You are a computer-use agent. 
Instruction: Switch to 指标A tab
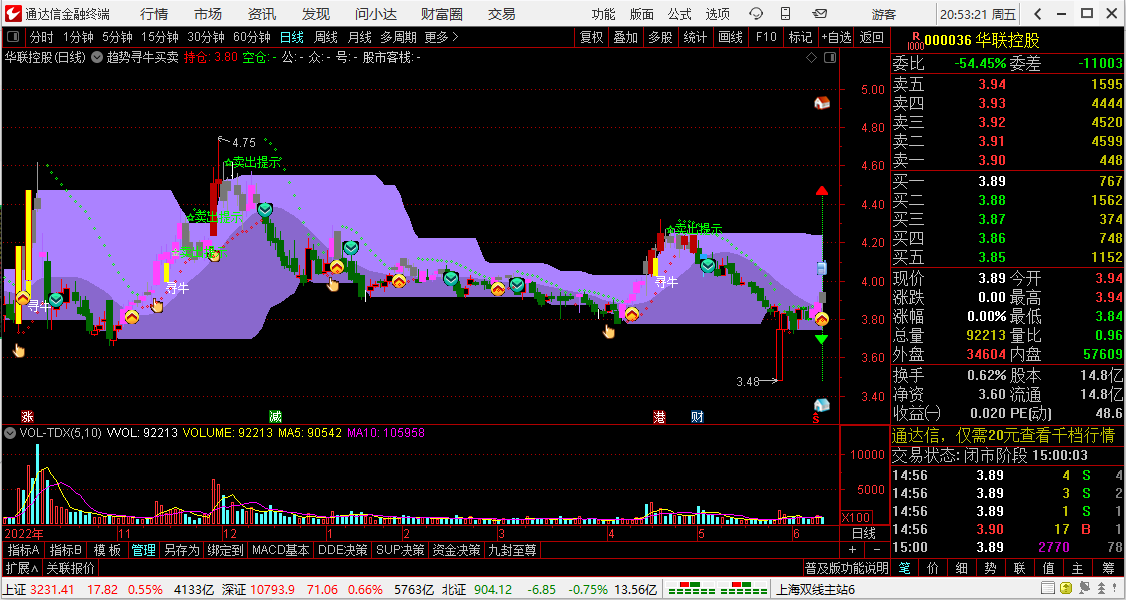click(23, 550)
